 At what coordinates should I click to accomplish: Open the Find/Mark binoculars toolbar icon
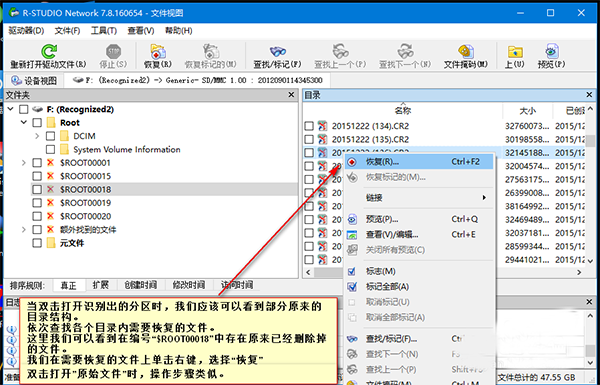click(277, 51)
